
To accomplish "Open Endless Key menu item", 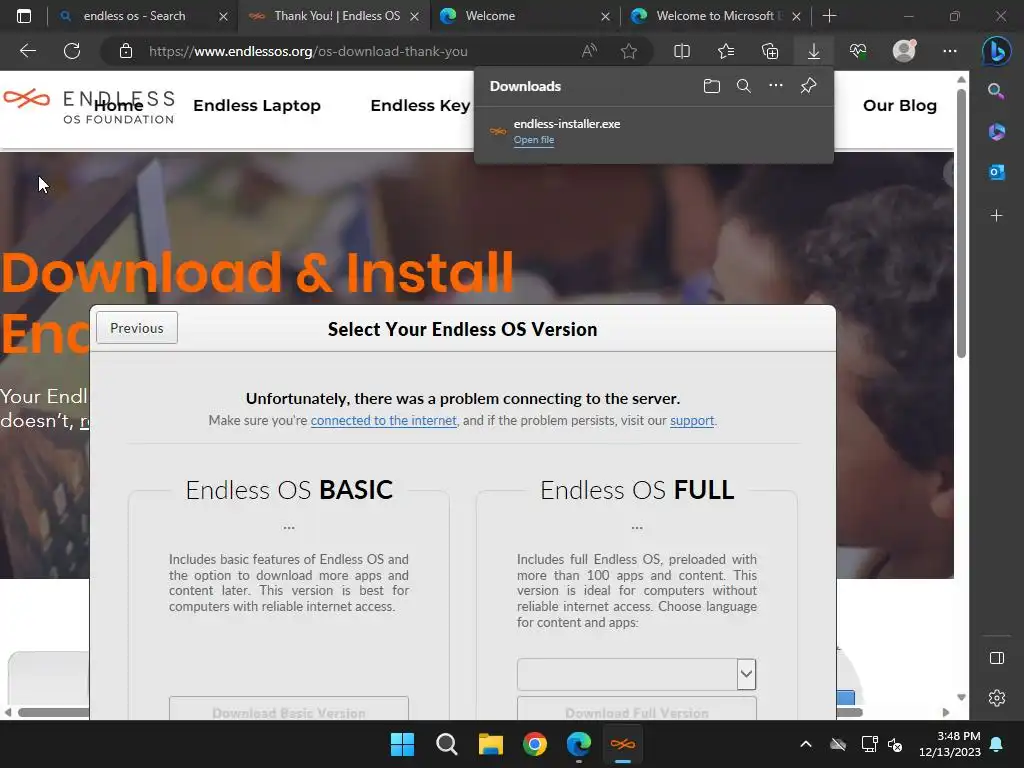I will click(x=420, y=105).
